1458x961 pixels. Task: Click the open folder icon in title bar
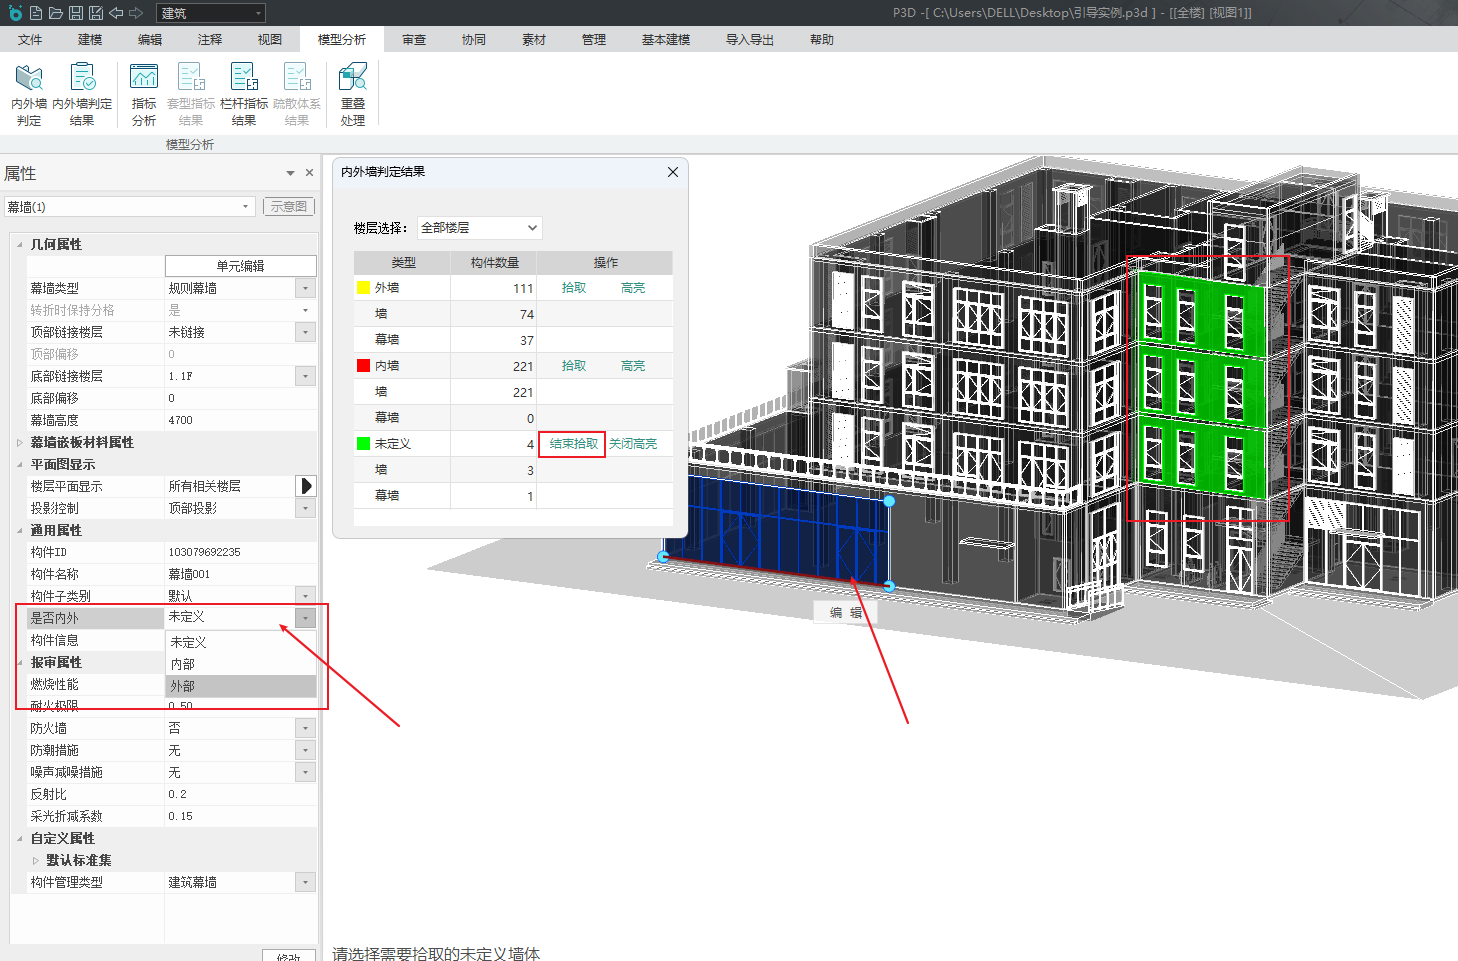[56, 13]
